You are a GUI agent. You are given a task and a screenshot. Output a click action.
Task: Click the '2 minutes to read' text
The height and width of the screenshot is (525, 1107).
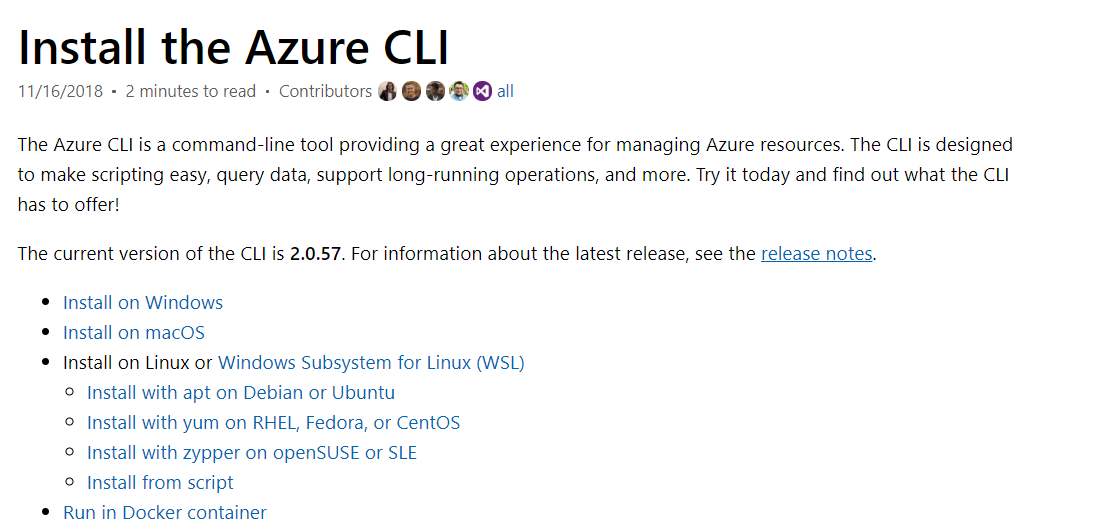pos(191,91)
